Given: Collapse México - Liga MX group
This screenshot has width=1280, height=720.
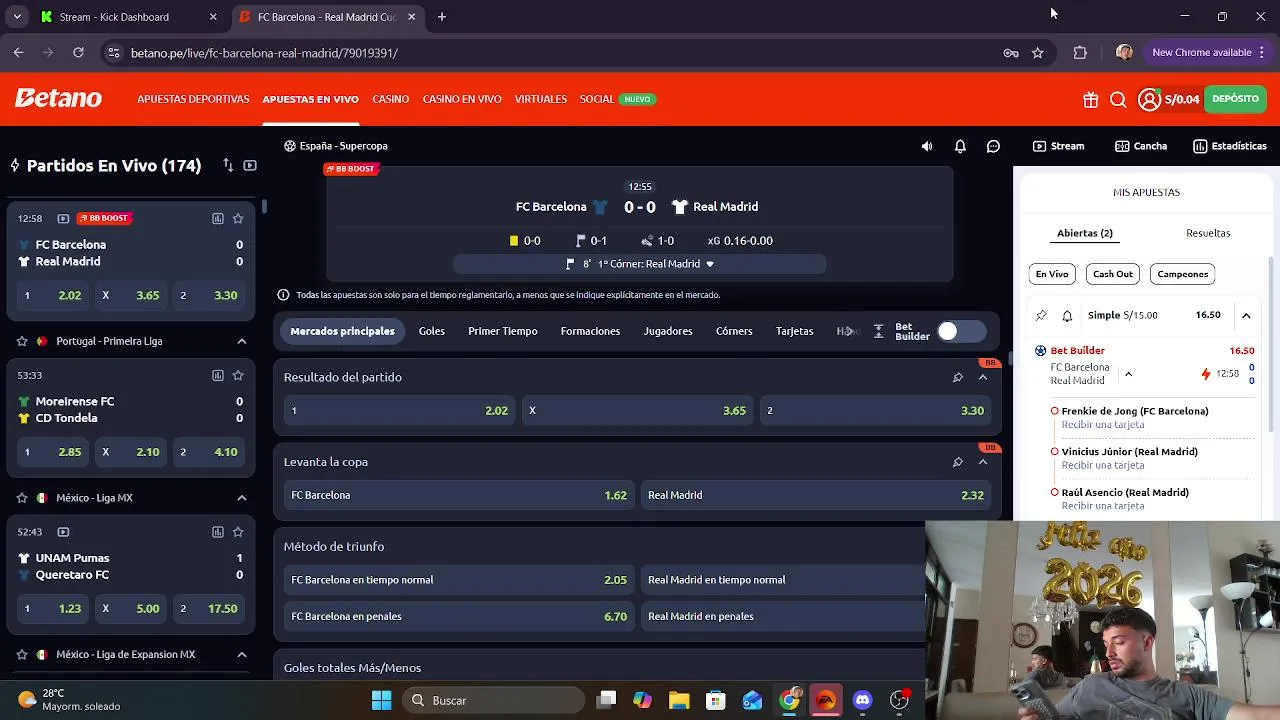Looking at the screenshot, I should pyautogui.click(x=242, y=498).
